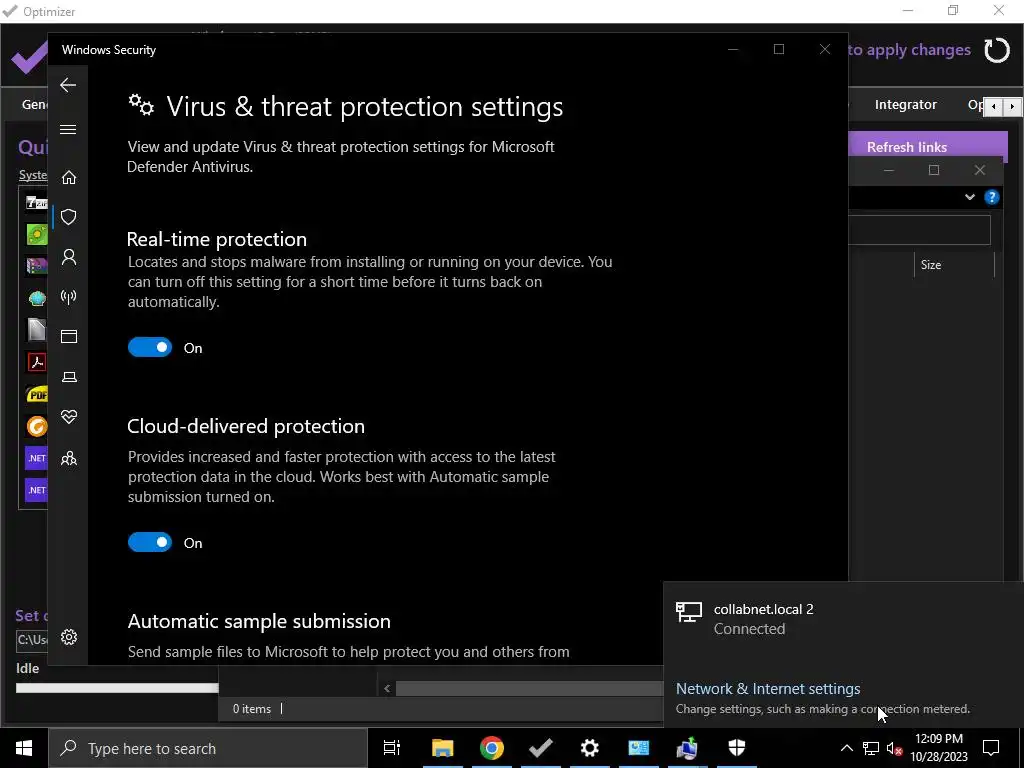Switch to Integrator tab in Optimizer
1024x768 pixels.
click(905, 104)
